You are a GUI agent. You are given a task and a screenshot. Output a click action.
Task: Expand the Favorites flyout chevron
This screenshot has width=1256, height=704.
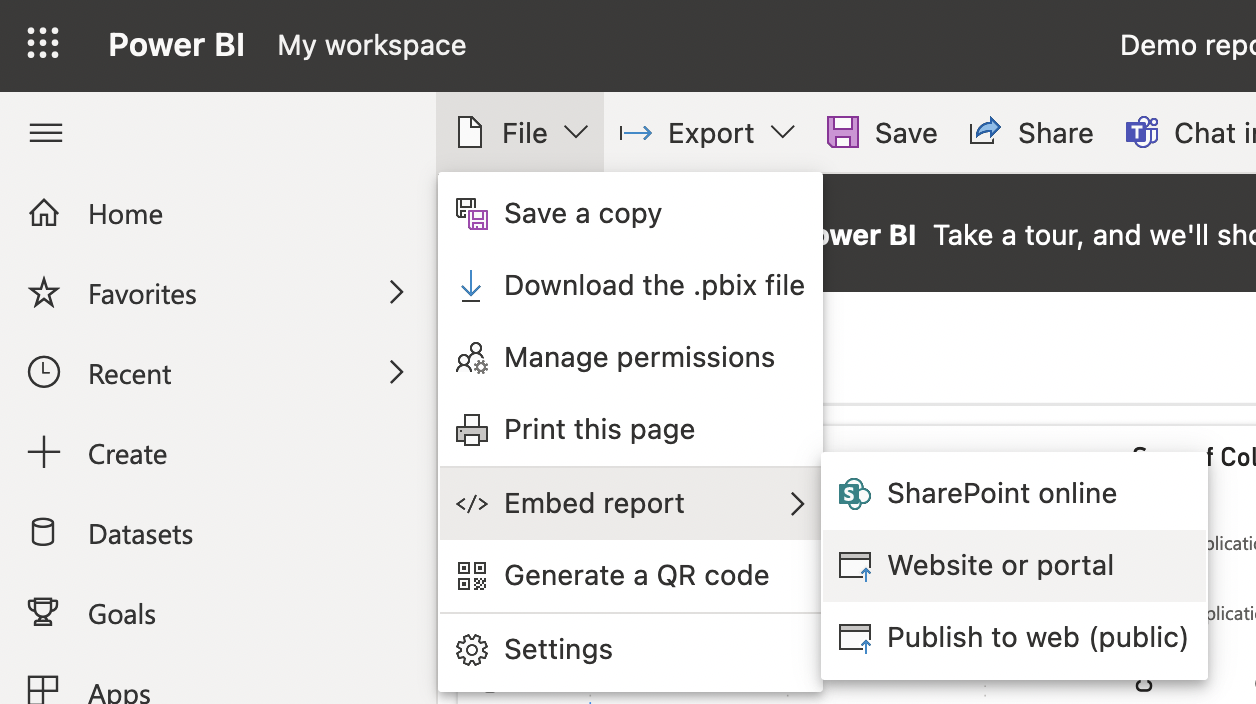(397, 293)
